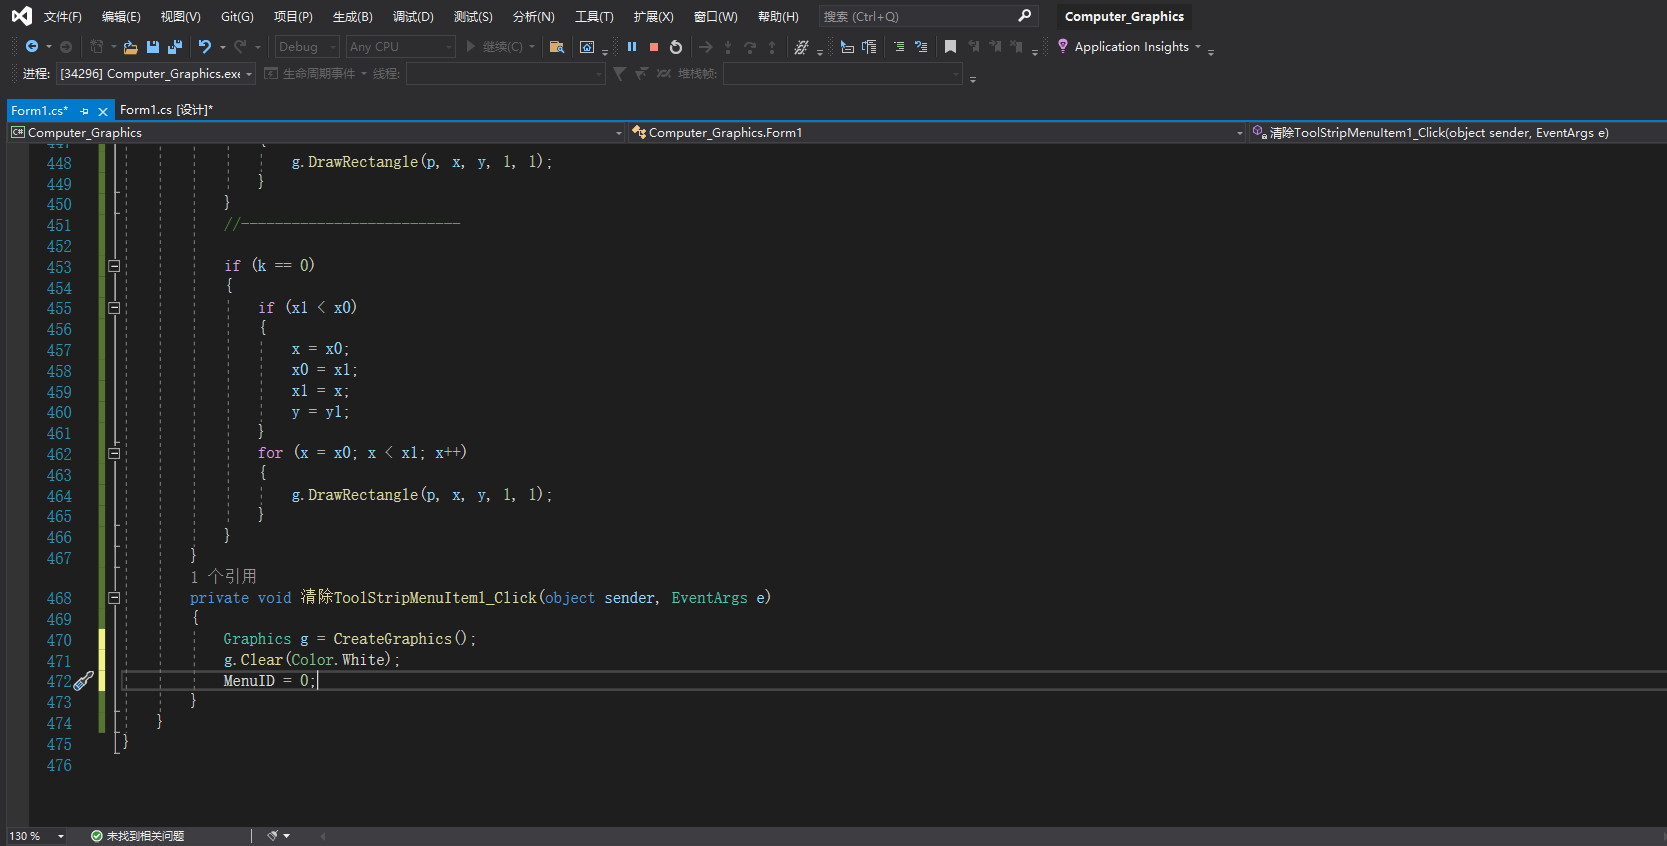Stop debugging with the red square
The width and height of the screenshot is (1667, 846).
coord(654,47)
